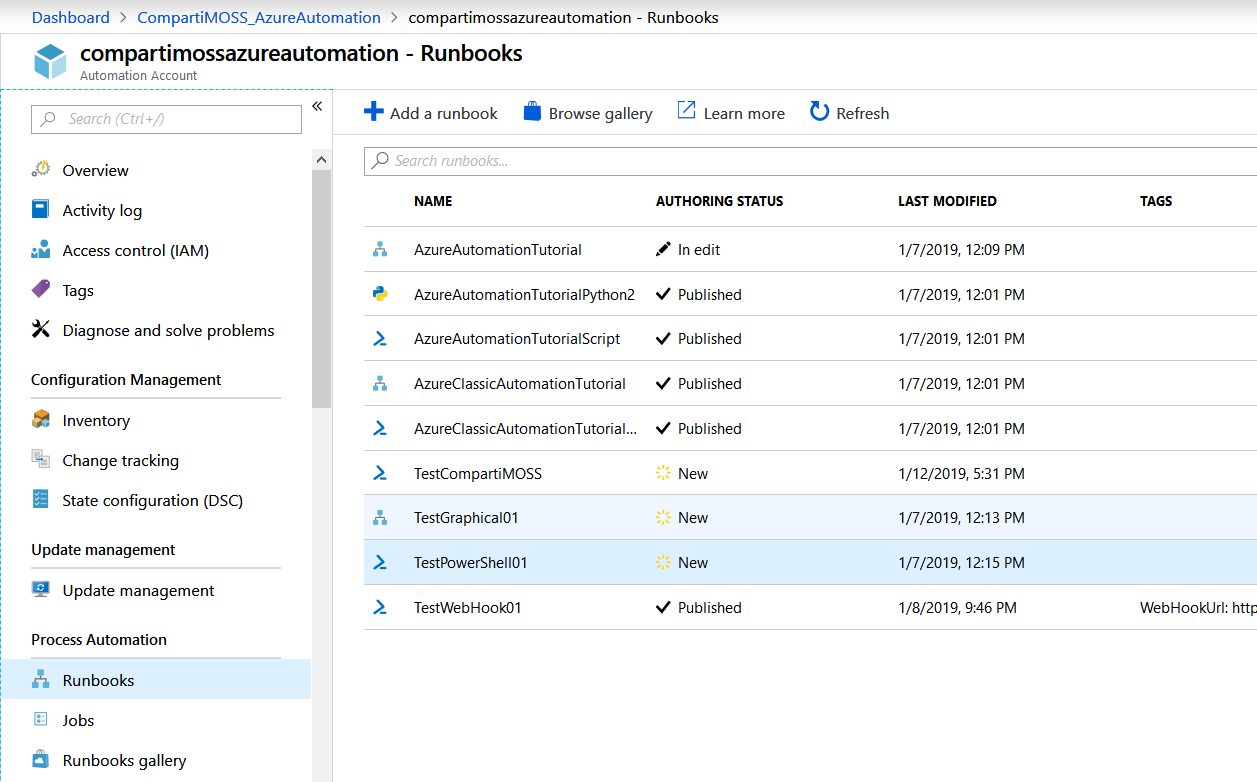
Task: Collapse the left sidebar with double chevron
Action: 317,106
